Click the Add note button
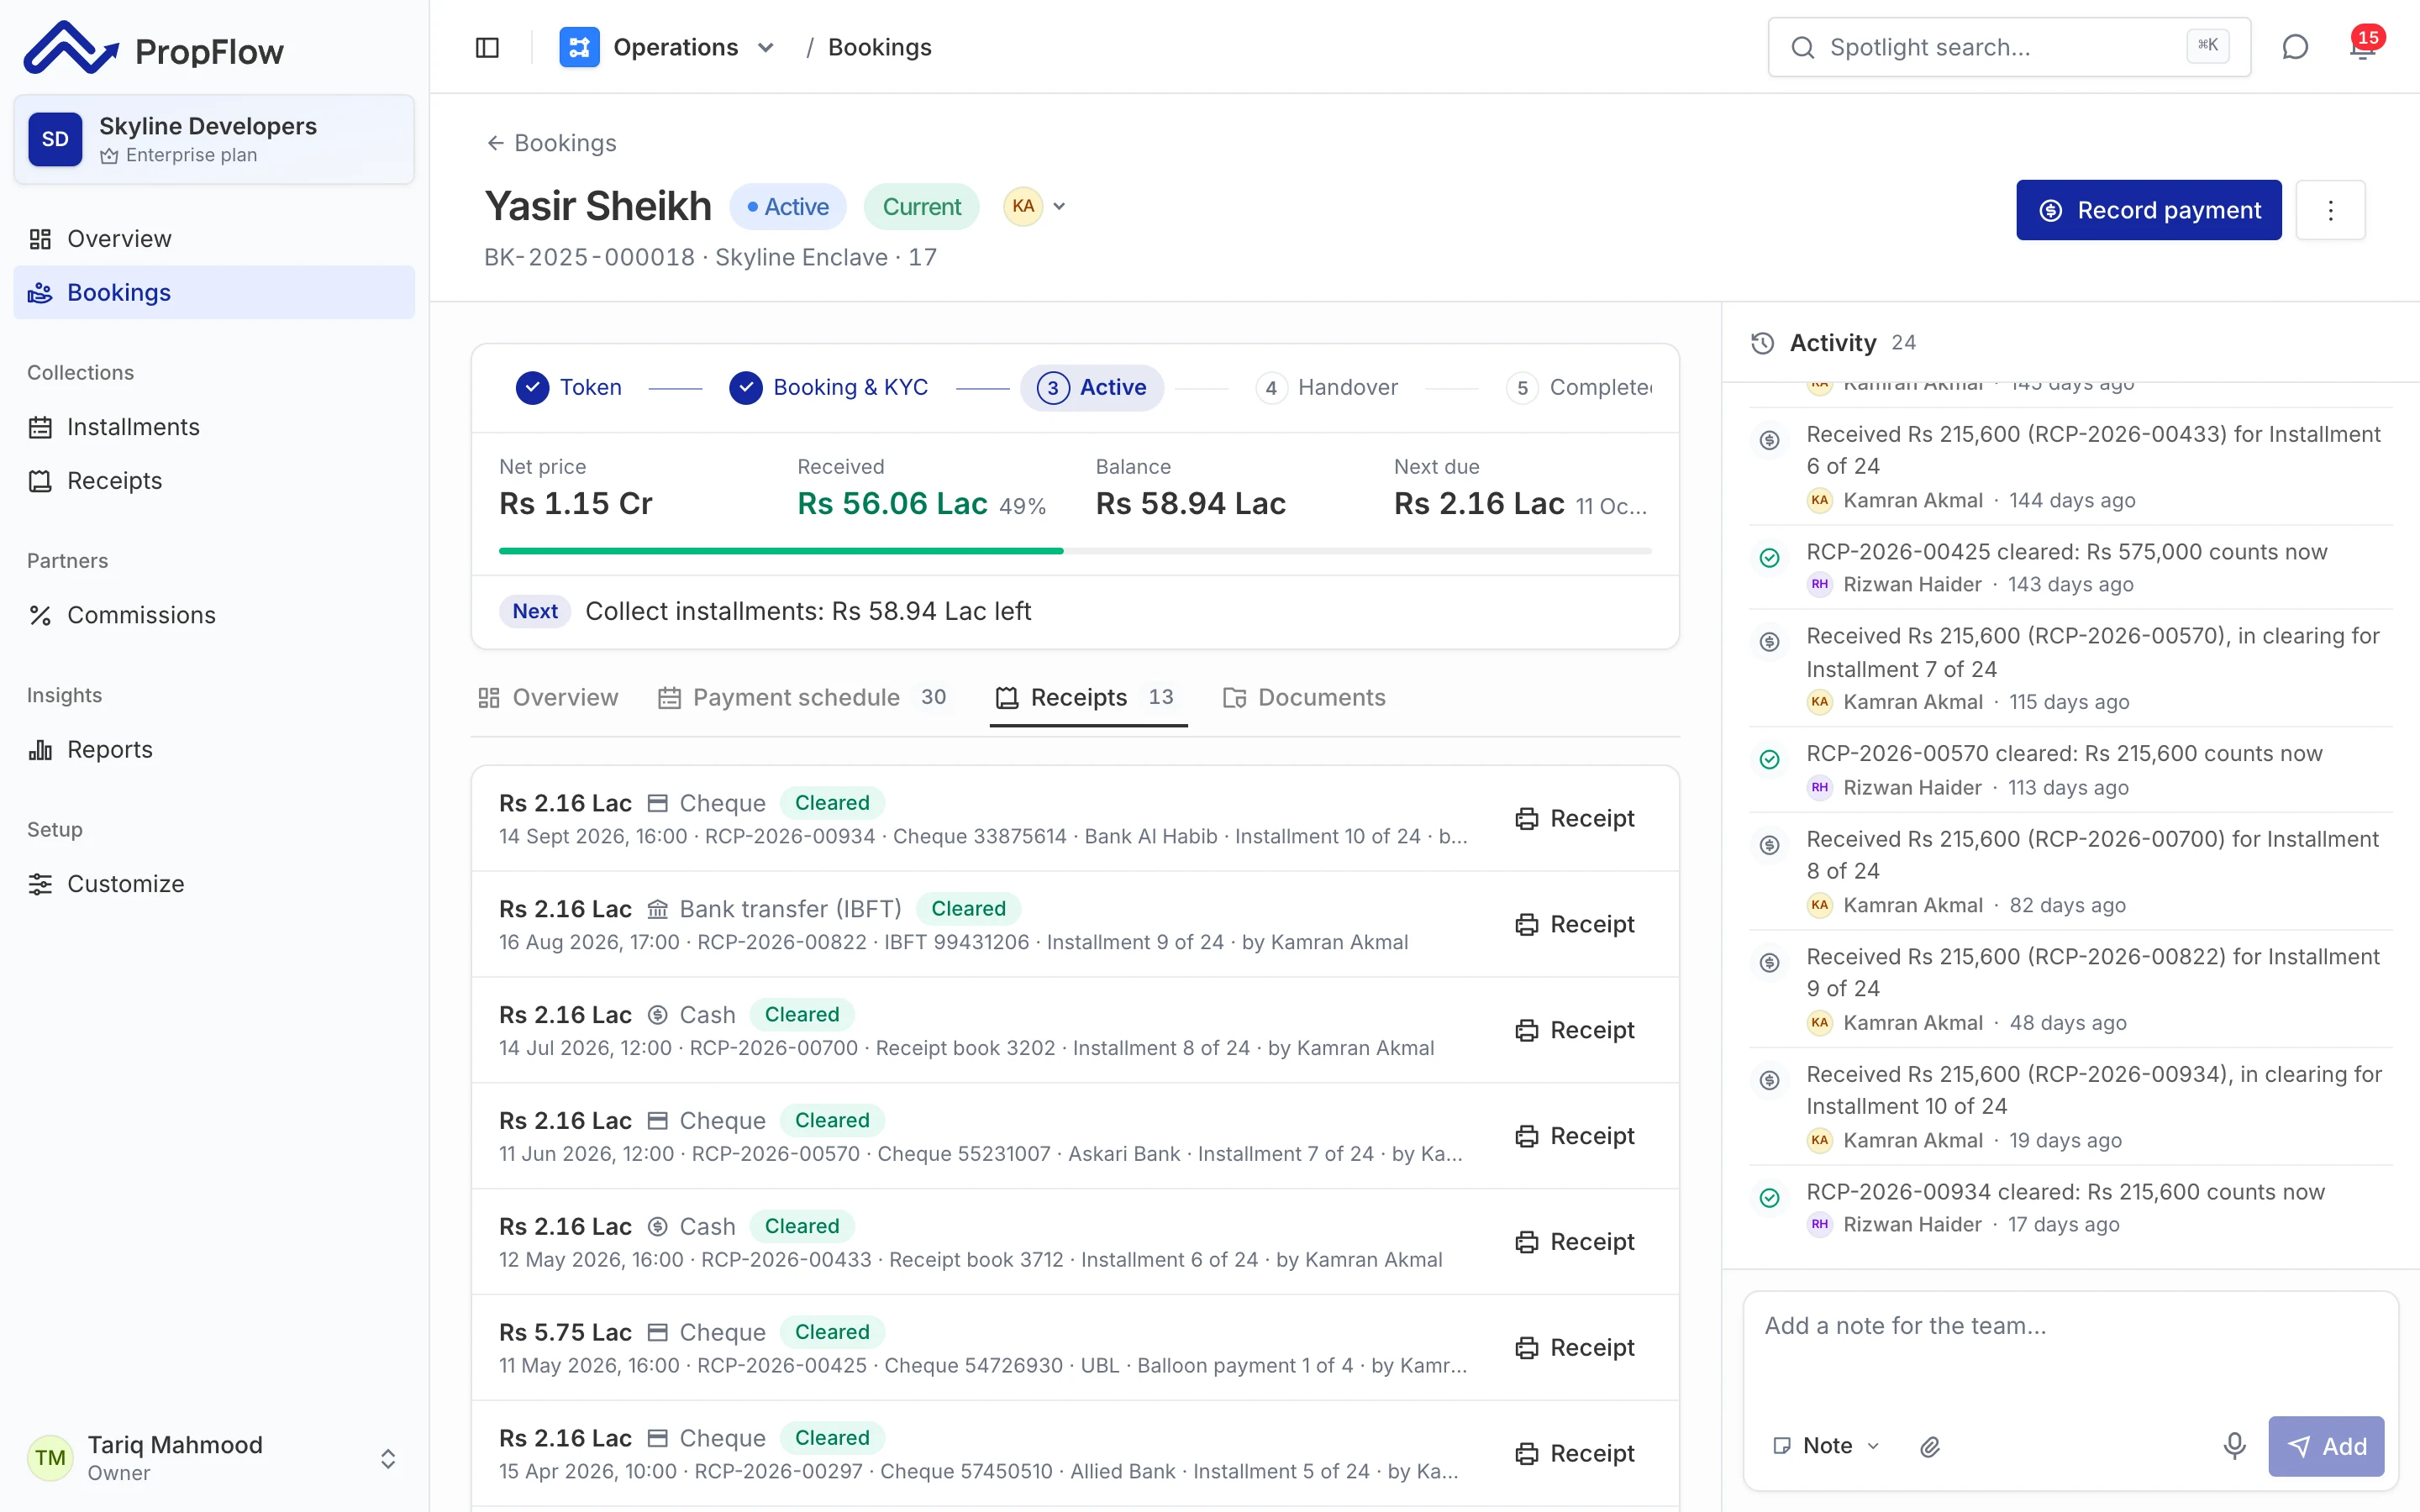This screenshot has width=2420, height=1512. click(2326, 1446)
